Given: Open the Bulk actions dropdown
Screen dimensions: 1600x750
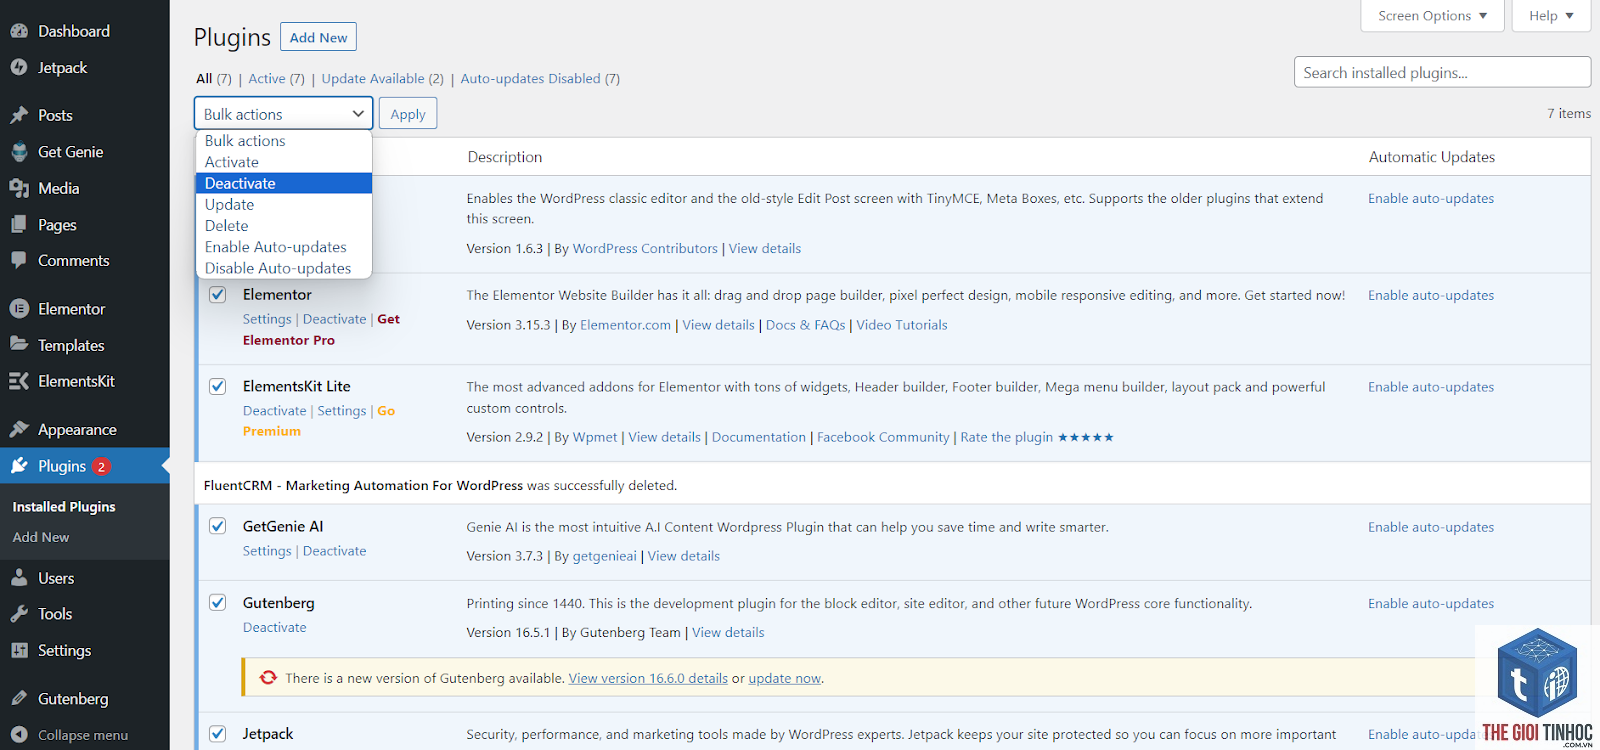Looking at the screenshot, I should coord(283,113).
